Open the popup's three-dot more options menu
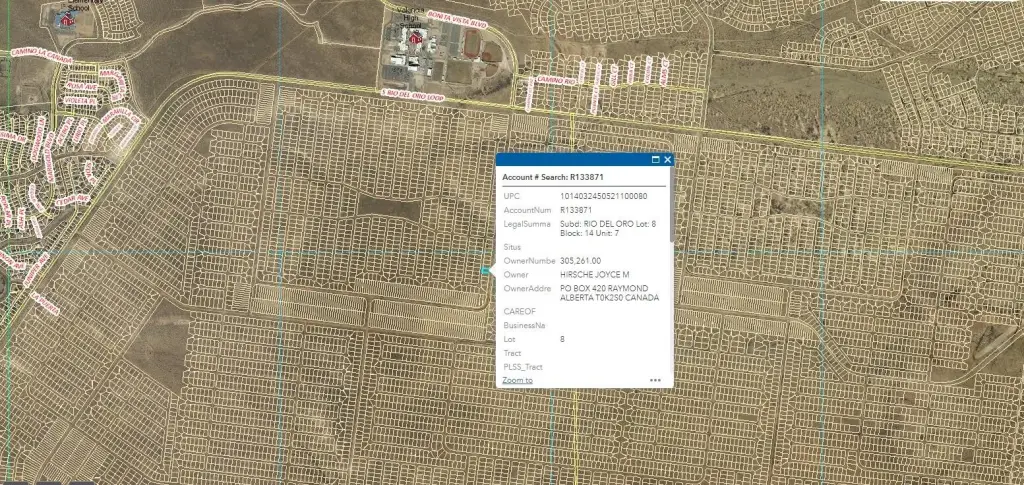1024x485 pixels. (x=655, y=380)
